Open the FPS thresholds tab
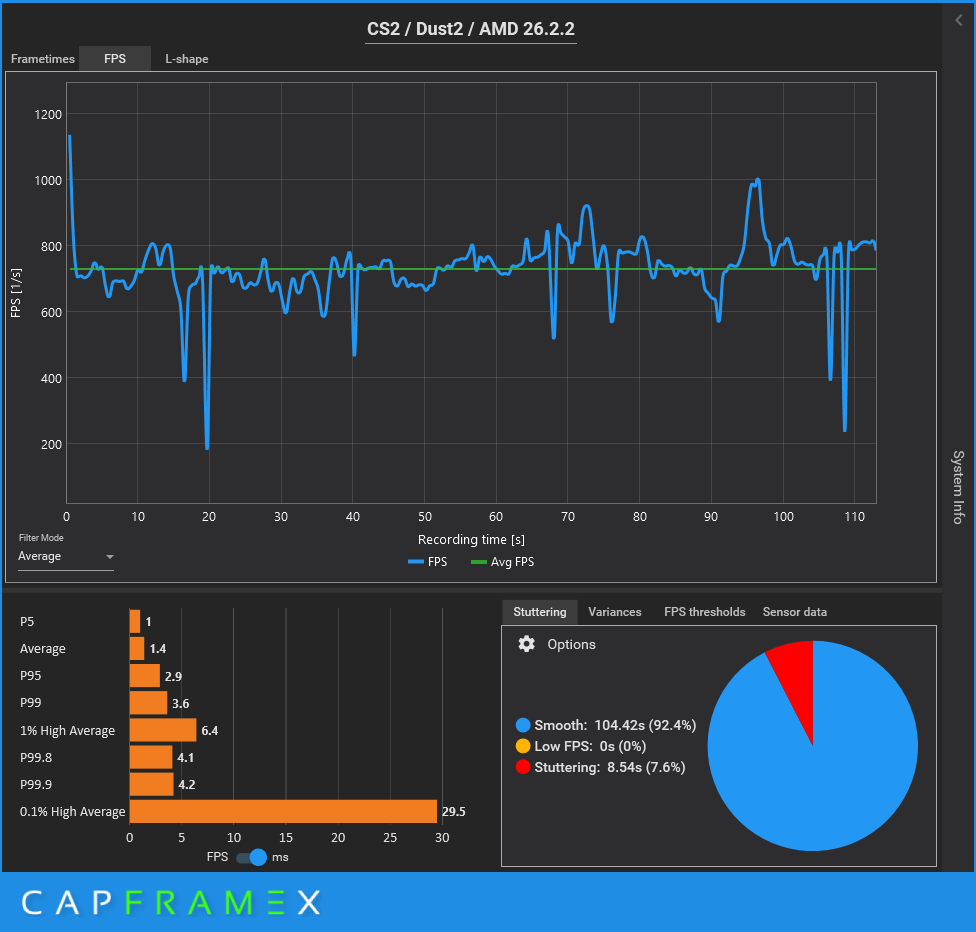 [704, 612]
